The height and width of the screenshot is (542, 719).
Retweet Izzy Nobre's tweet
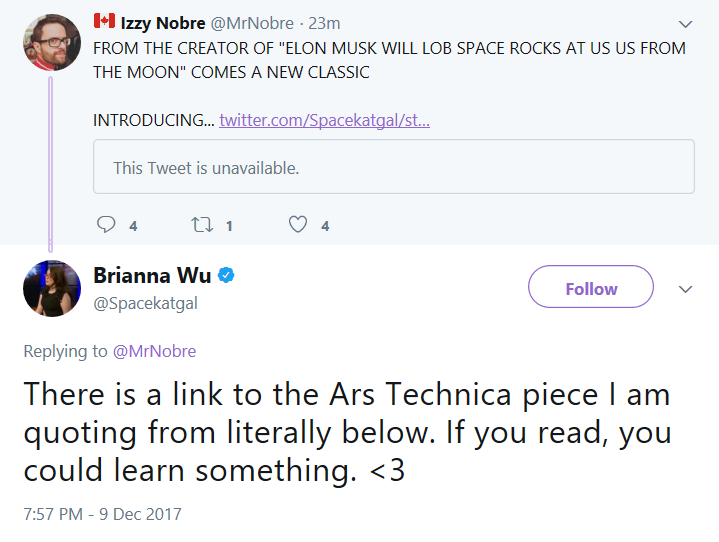tap(202, 225)
